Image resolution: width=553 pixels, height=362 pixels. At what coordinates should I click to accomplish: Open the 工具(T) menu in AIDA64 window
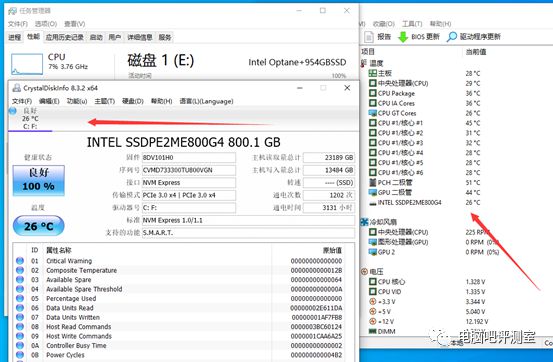point(412,24)
